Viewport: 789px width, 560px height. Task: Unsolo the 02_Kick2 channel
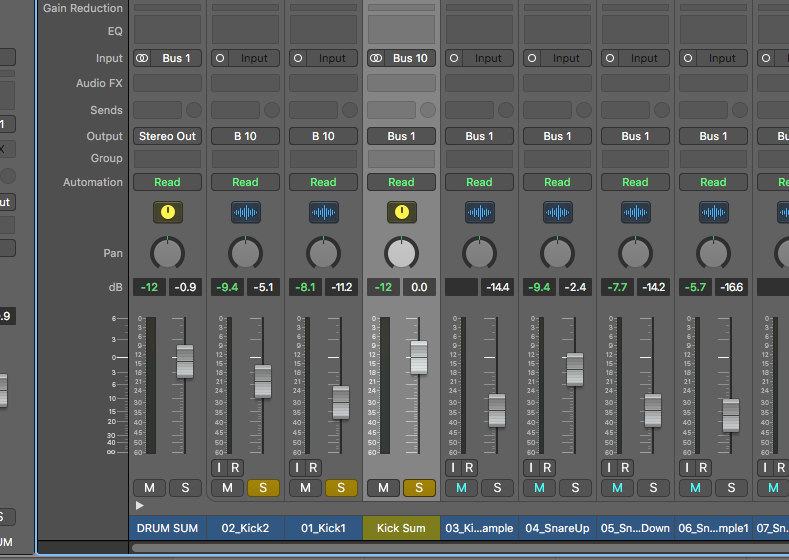(263, 488)
